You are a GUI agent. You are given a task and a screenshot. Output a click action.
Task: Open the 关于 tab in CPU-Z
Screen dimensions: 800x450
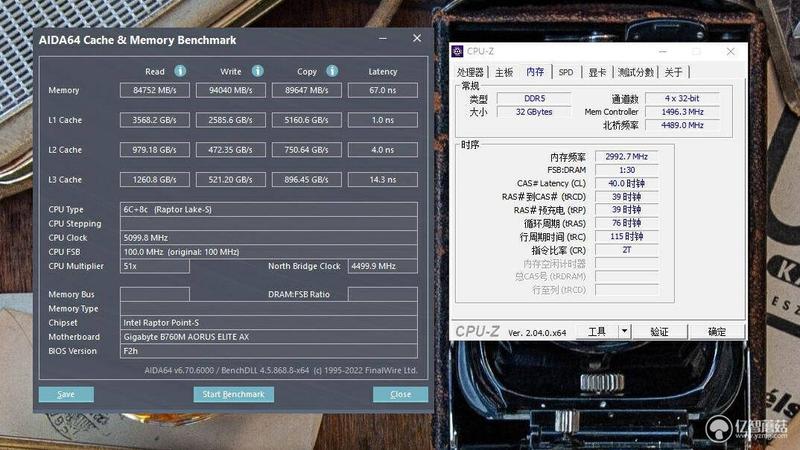[673, 72]
